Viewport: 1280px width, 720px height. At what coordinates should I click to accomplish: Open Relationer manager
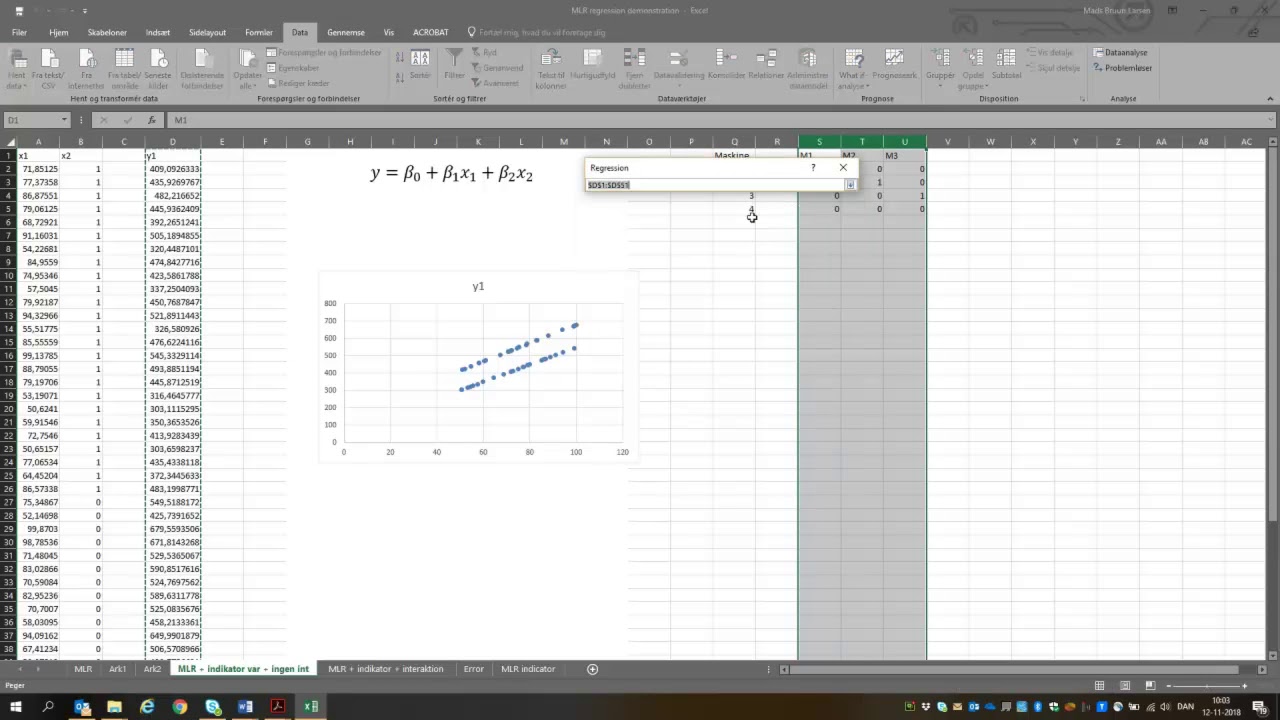[766, 64]
